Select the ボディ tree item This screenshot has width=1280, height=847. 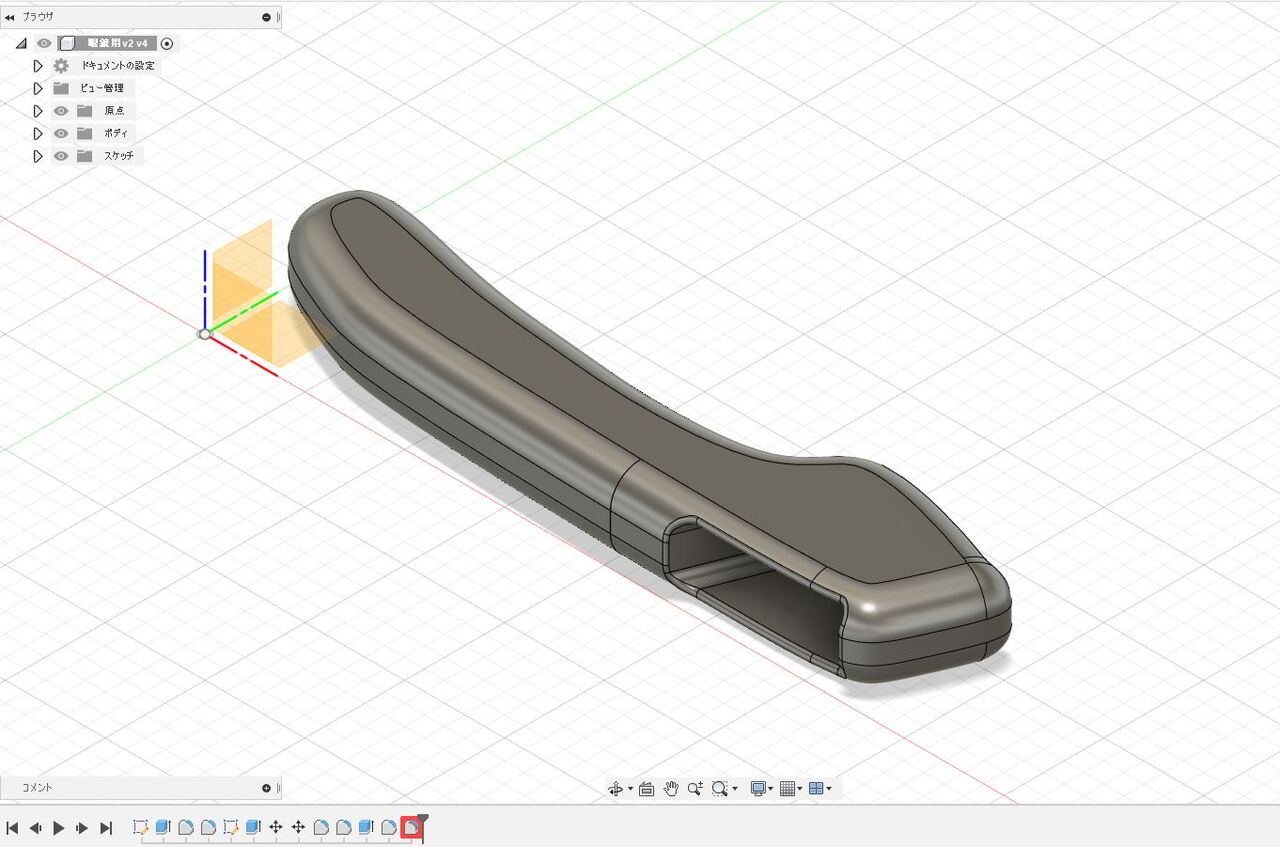tap(116, 133)
